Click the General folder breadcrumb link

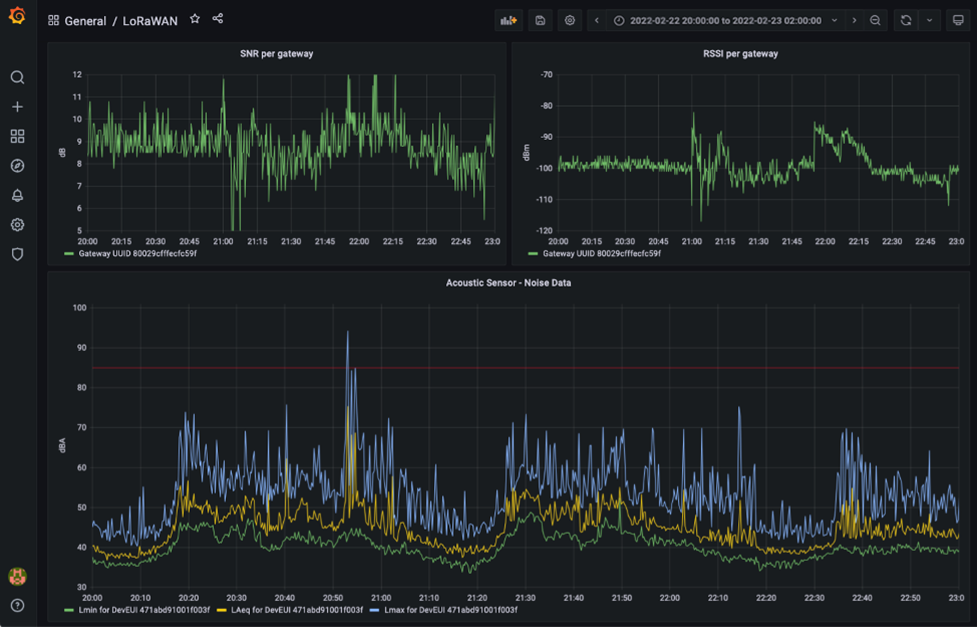point(85,20)
